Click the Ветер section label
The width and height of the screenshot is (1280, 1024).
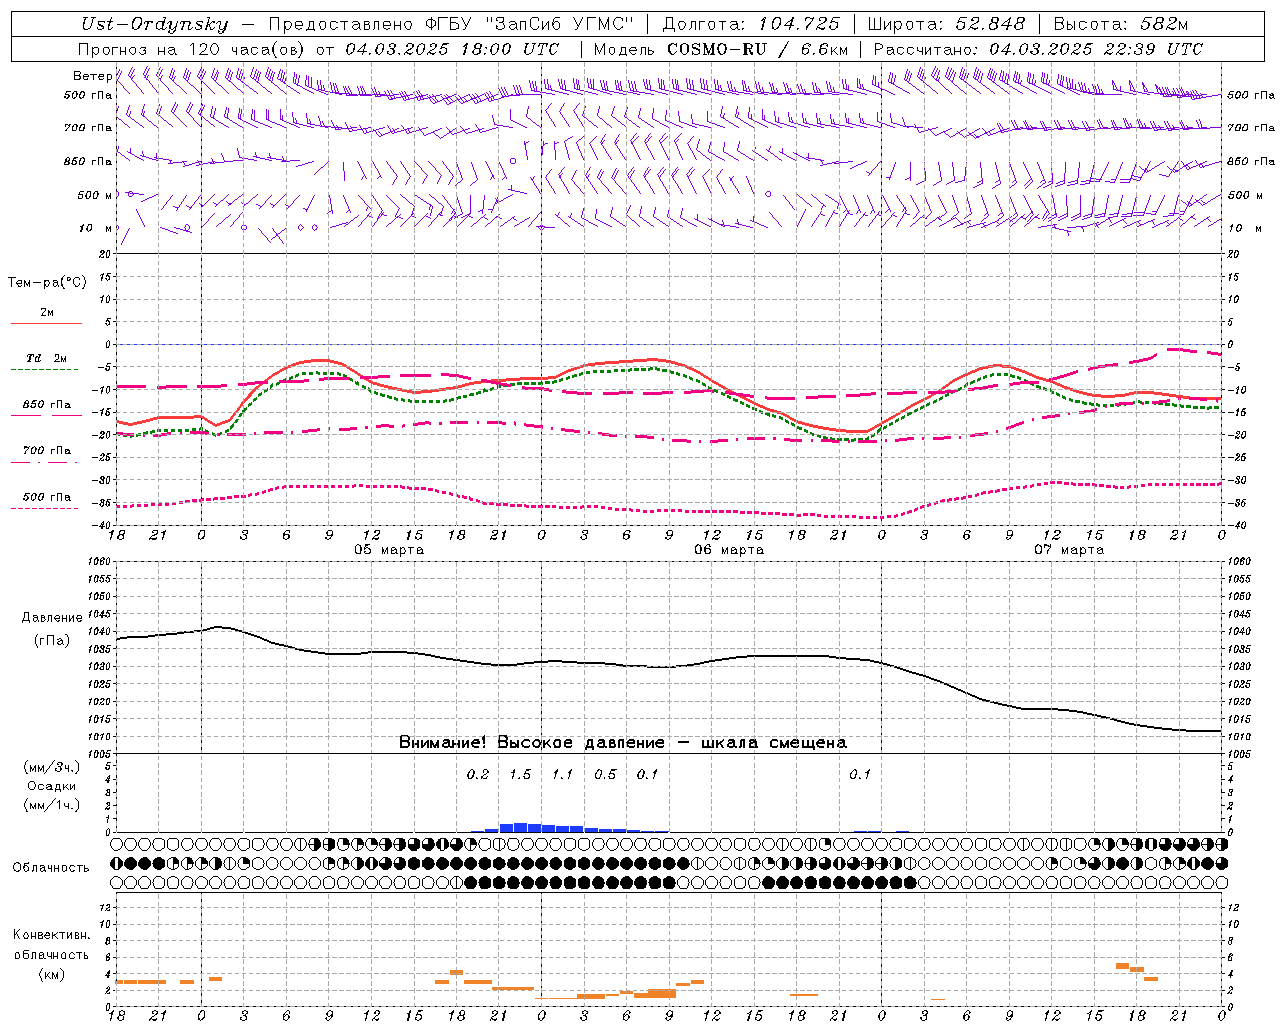click(92, 76)
